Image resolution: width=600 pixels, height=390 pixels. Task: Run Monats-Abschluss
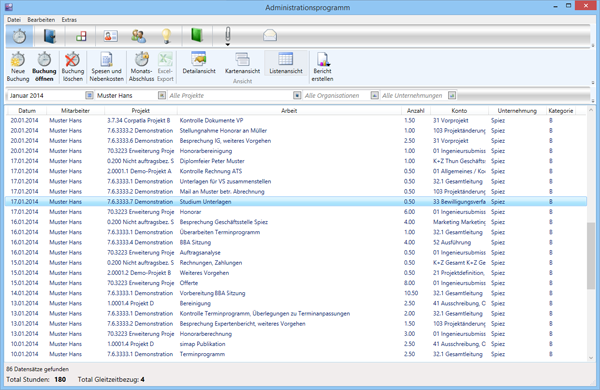142,67
